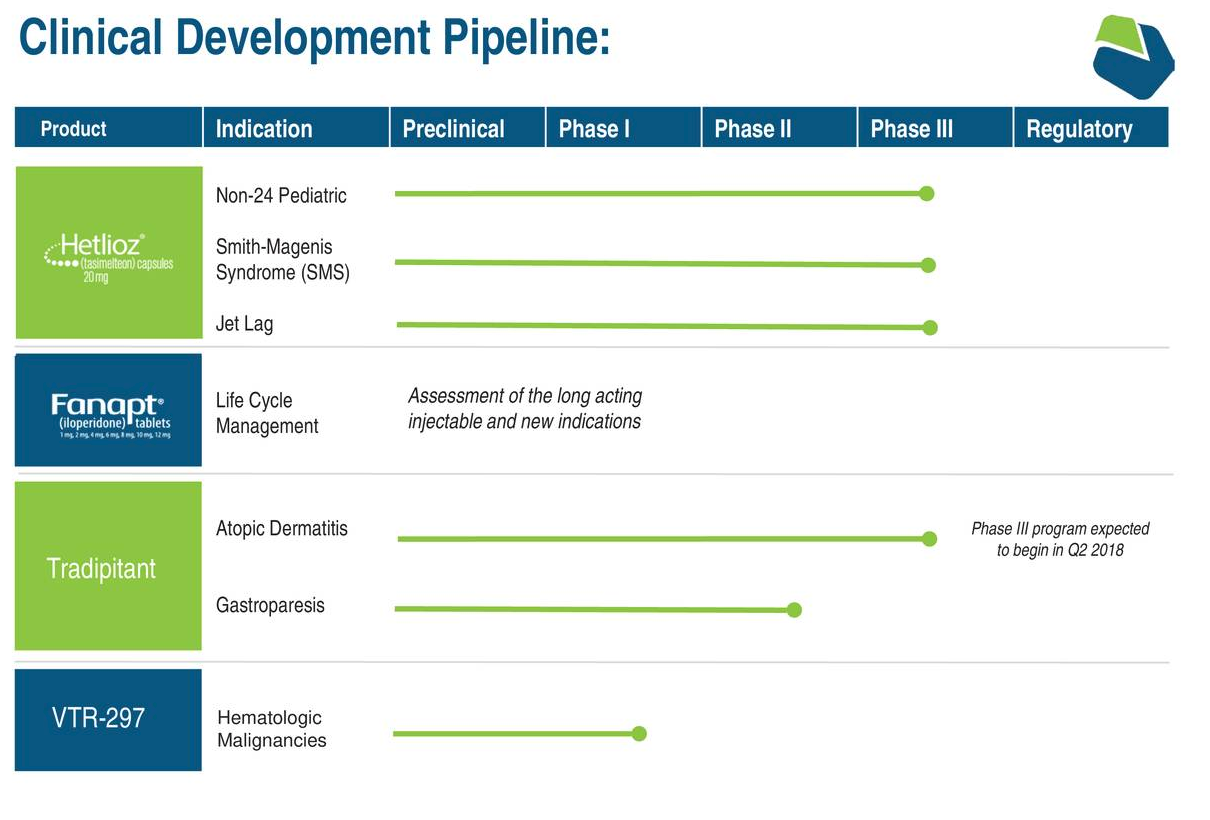Click the Atopic Dermatitis progress endpoint dot
The width and height of the screenshot is (1210, 820).
click(929, 539)
